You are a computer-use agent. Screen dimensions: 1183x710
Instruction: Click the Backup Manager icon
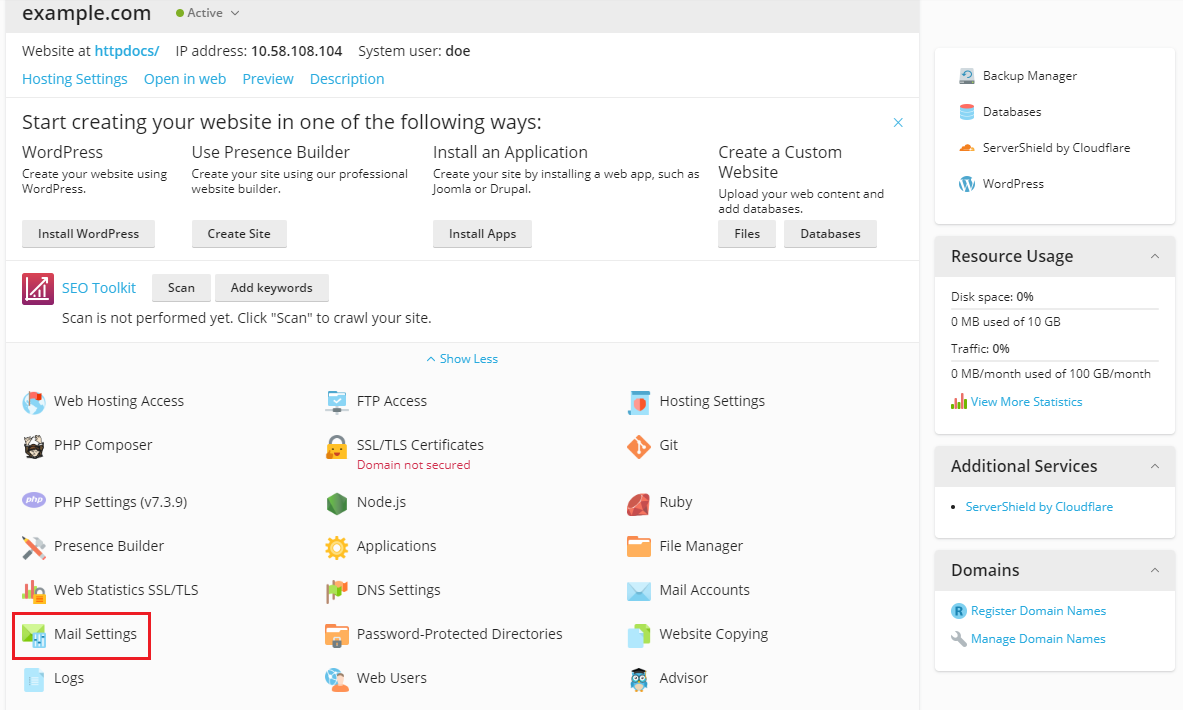pyautogui.click(x=966, y=75)
